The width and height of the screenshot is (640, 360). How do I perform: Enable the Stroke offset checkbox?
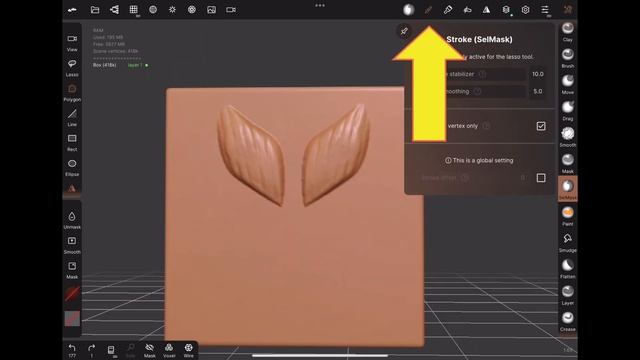(x=541, y=178)
